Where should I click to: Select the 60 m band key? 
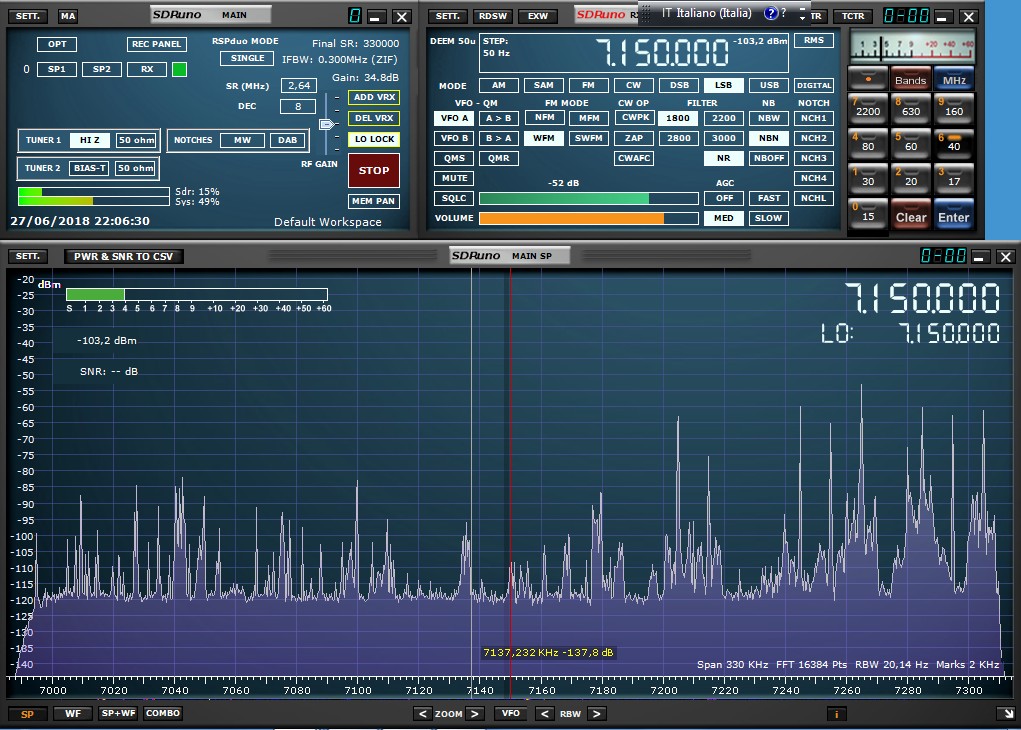(x=911, y=145)
